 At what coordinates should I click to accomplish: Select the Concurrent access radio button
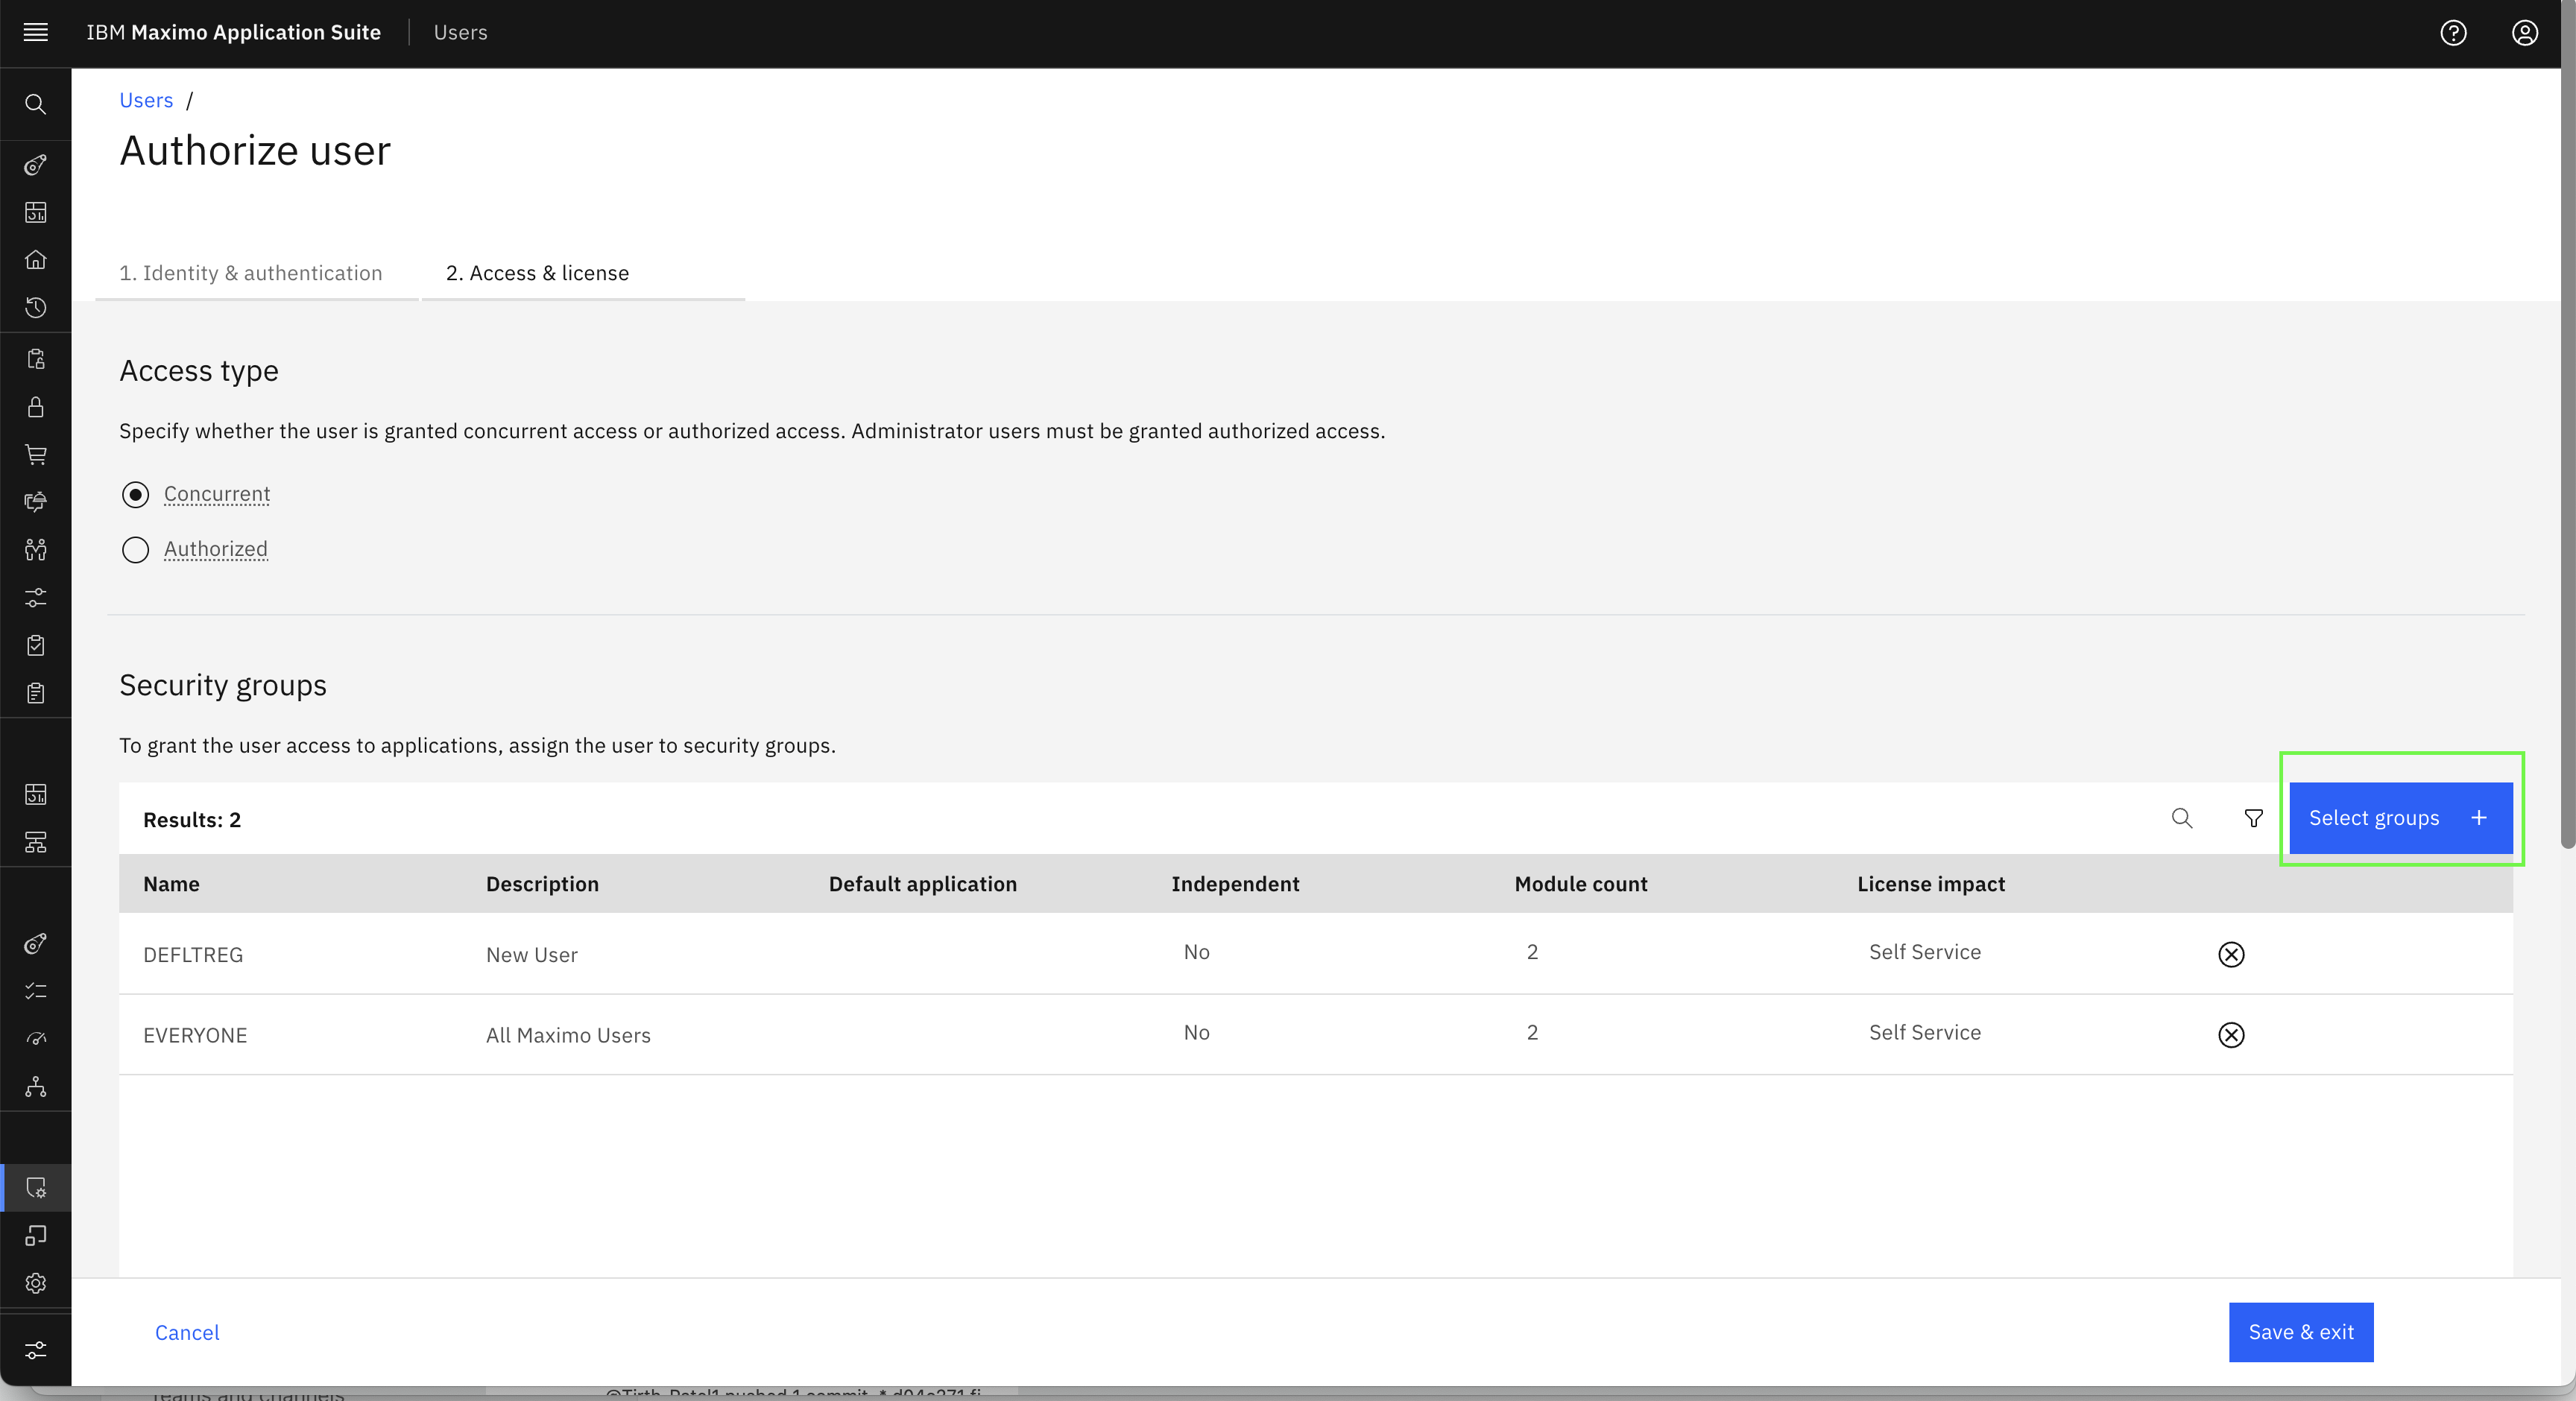(135, 494)
